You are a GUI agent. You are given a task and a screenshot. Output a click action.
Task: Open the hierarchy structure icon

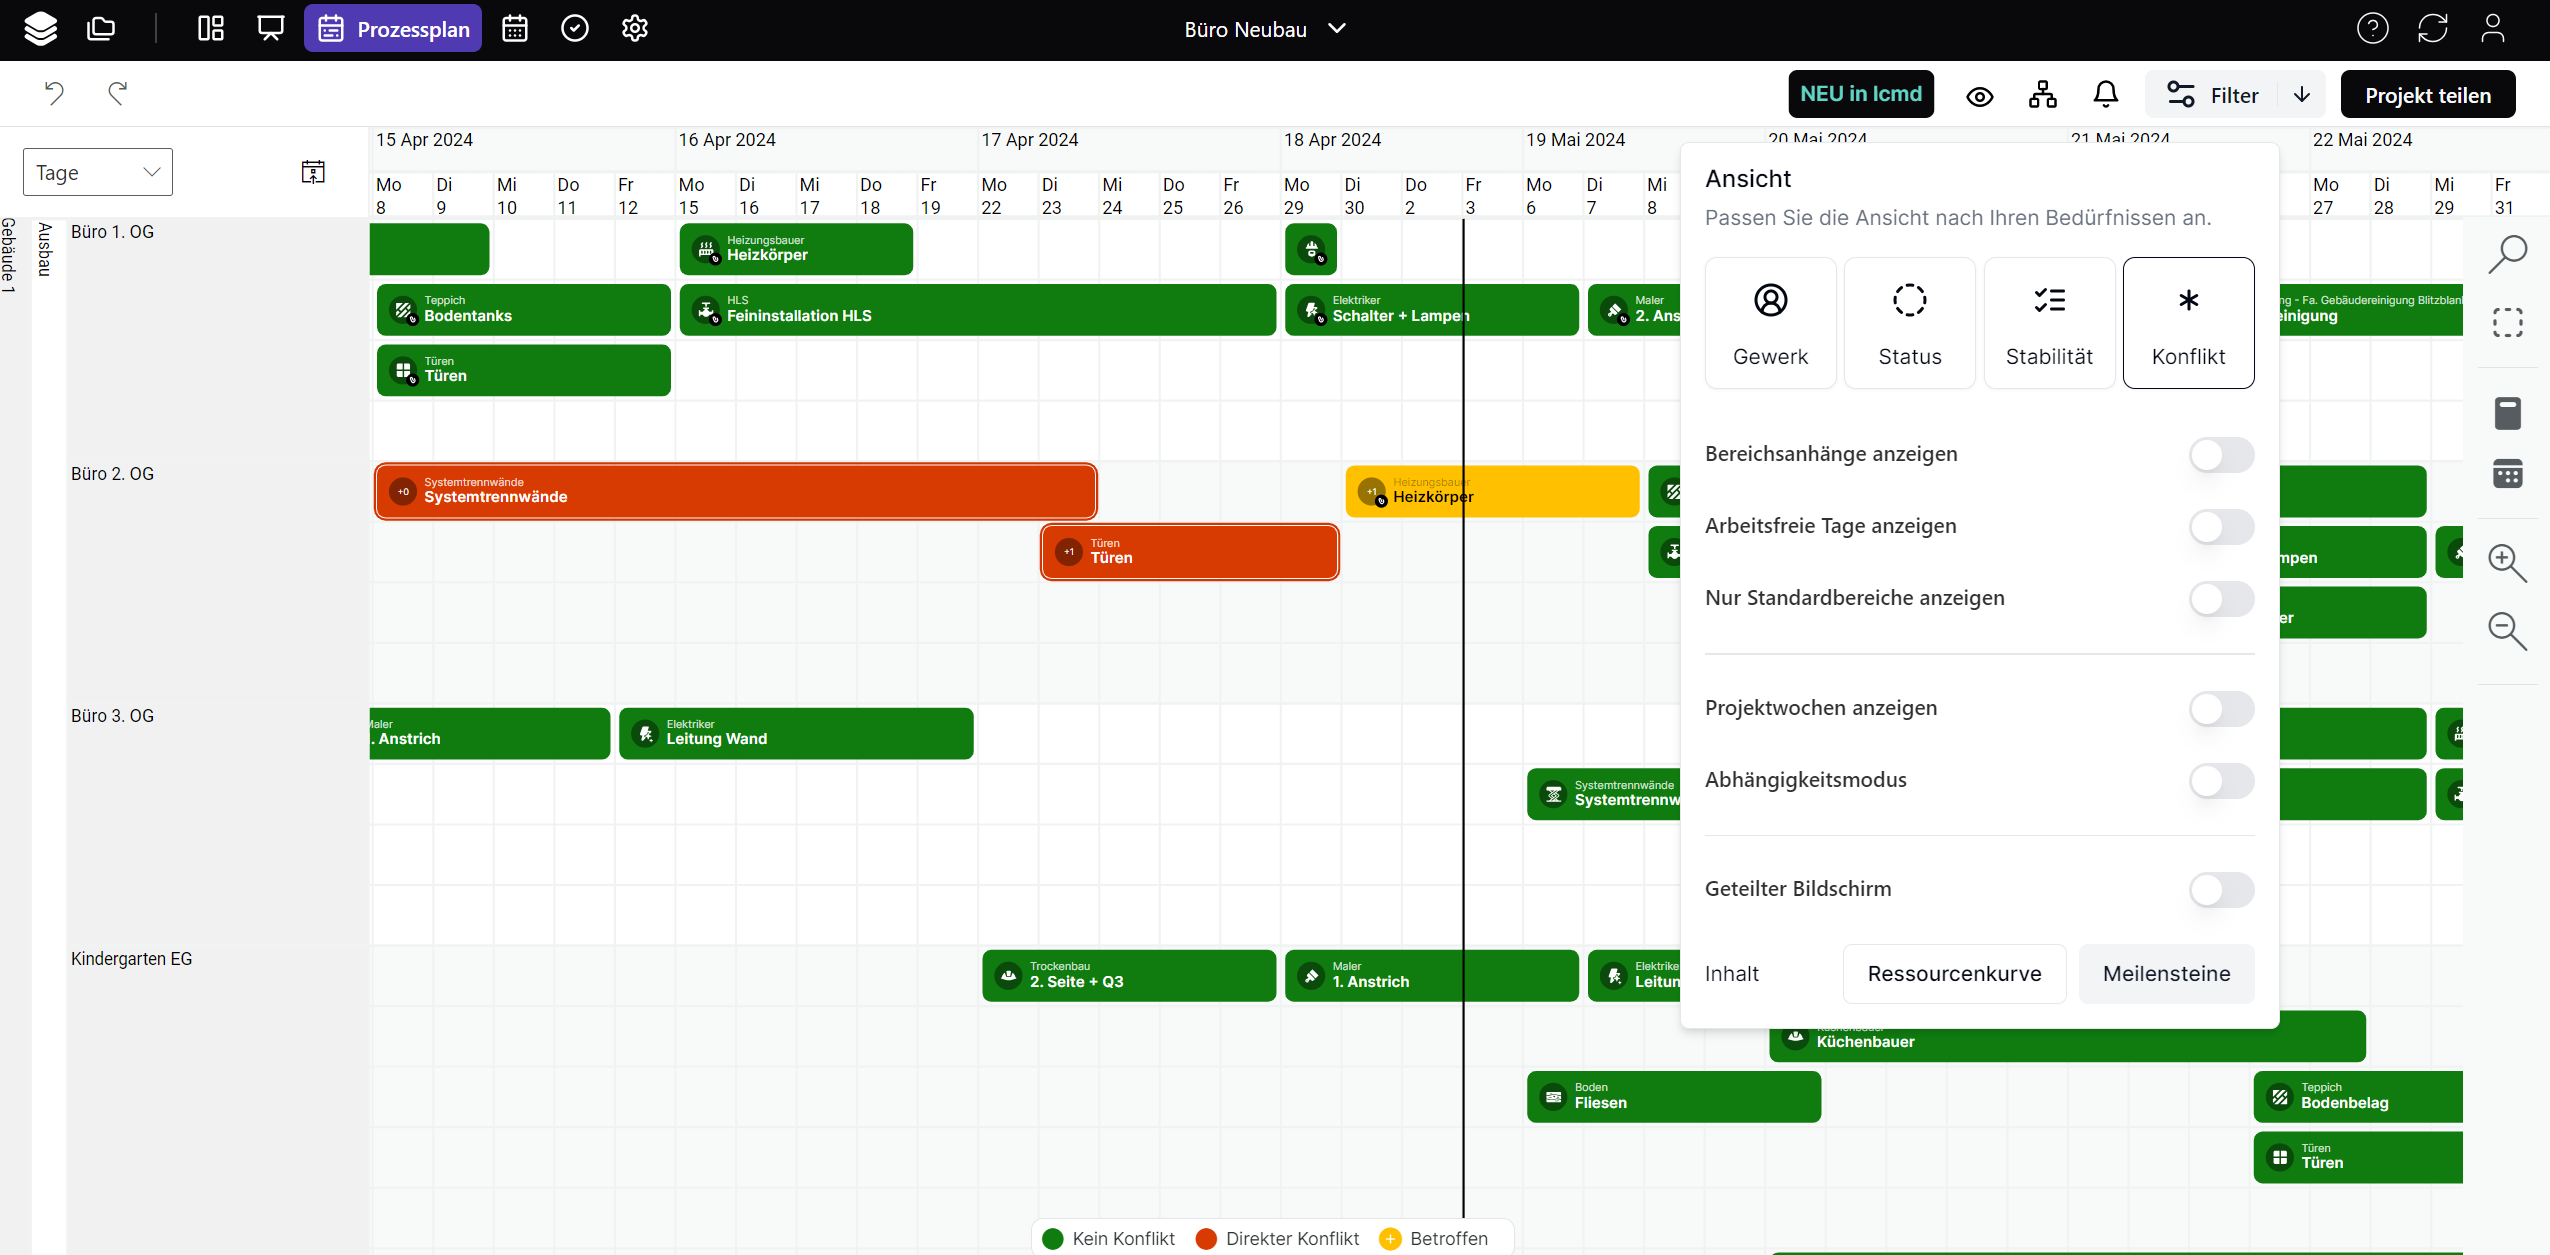click(2042, 95)
